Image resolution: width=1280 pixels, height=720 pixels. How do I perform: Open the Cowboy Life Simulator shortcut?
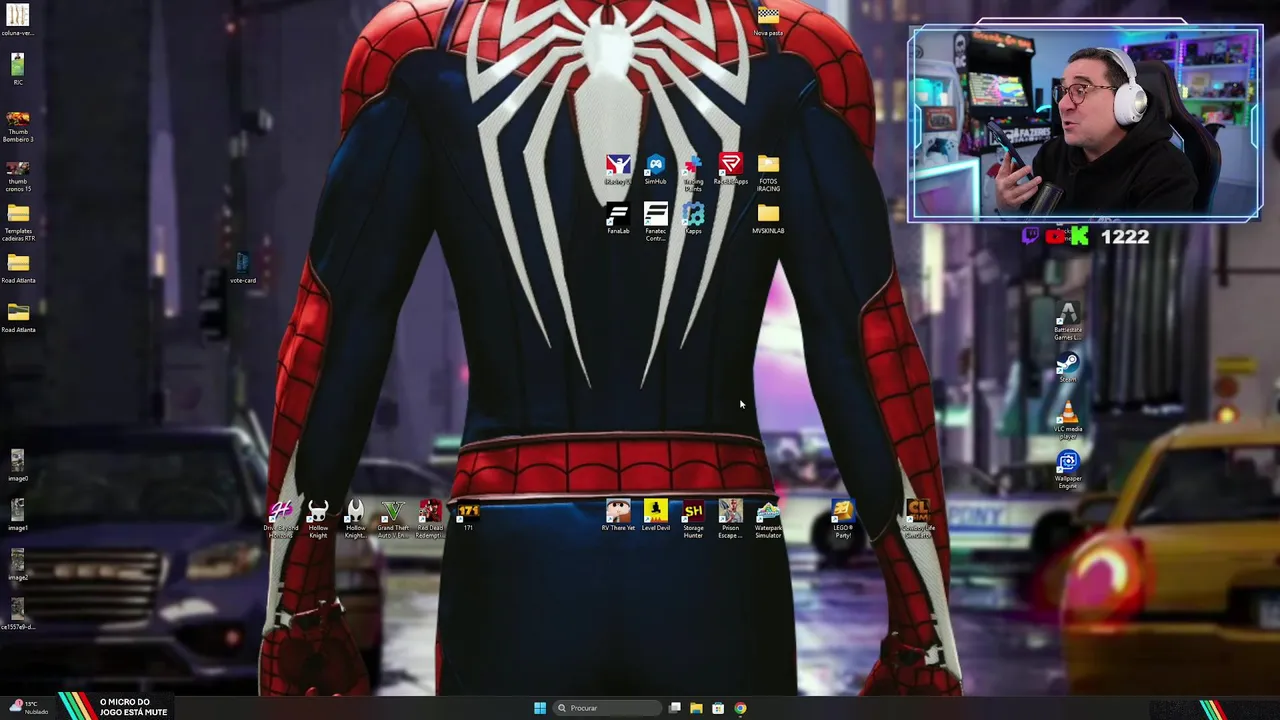point(918,519)
